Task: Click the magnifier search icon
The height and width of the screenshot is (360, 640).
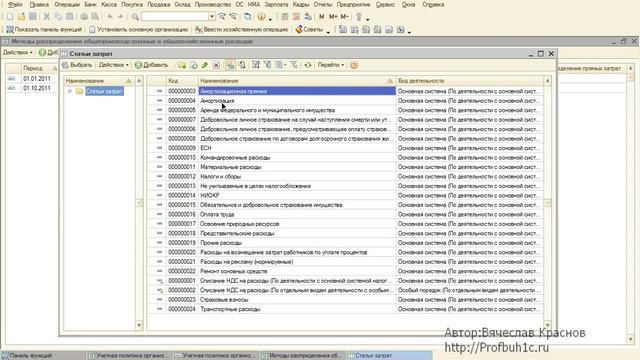Action: [135, 17]
